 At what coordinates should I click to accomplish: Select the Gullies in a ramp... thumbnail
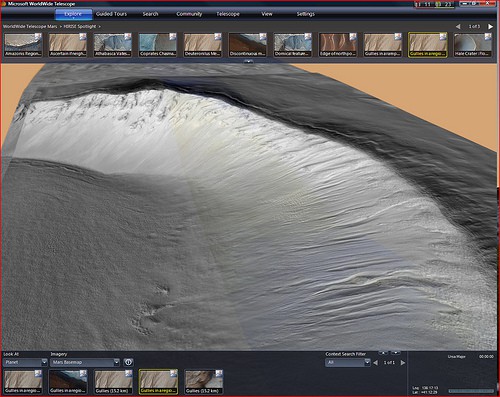[383, 45]
